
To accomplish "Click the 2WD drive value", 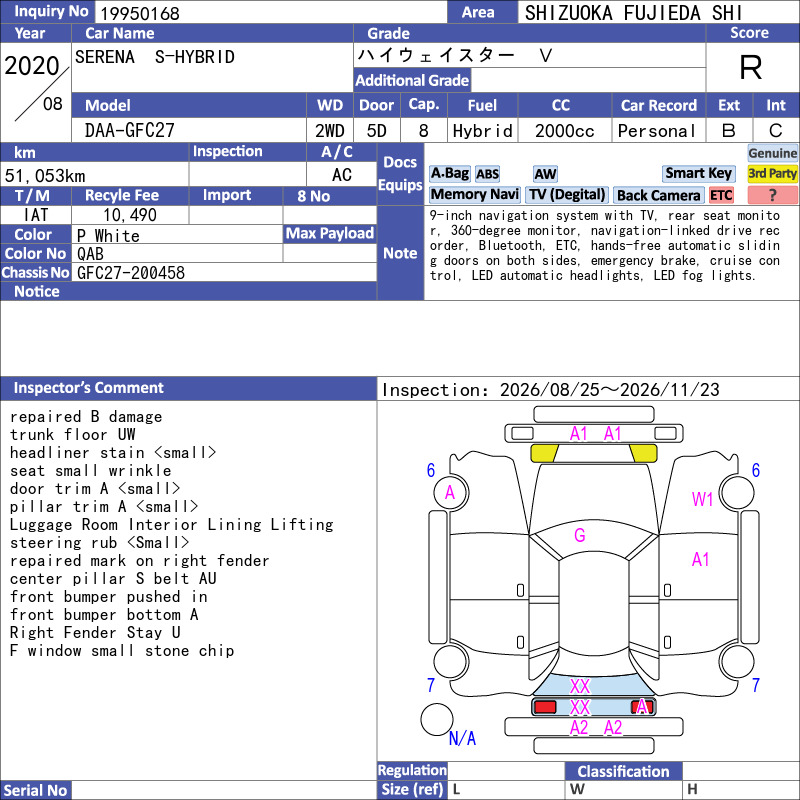I will click(x=330, y=131).
